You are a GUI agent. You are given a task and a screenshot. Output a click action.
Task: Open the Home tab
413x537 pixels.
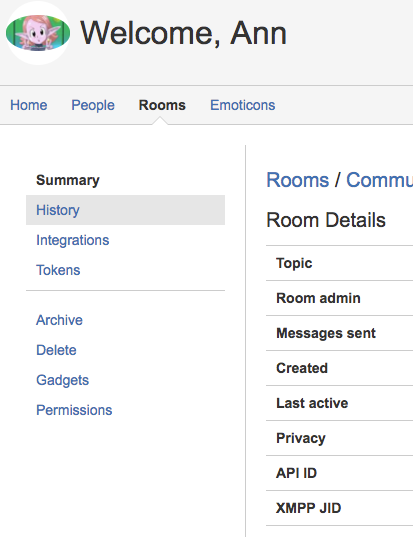(29, 105)
